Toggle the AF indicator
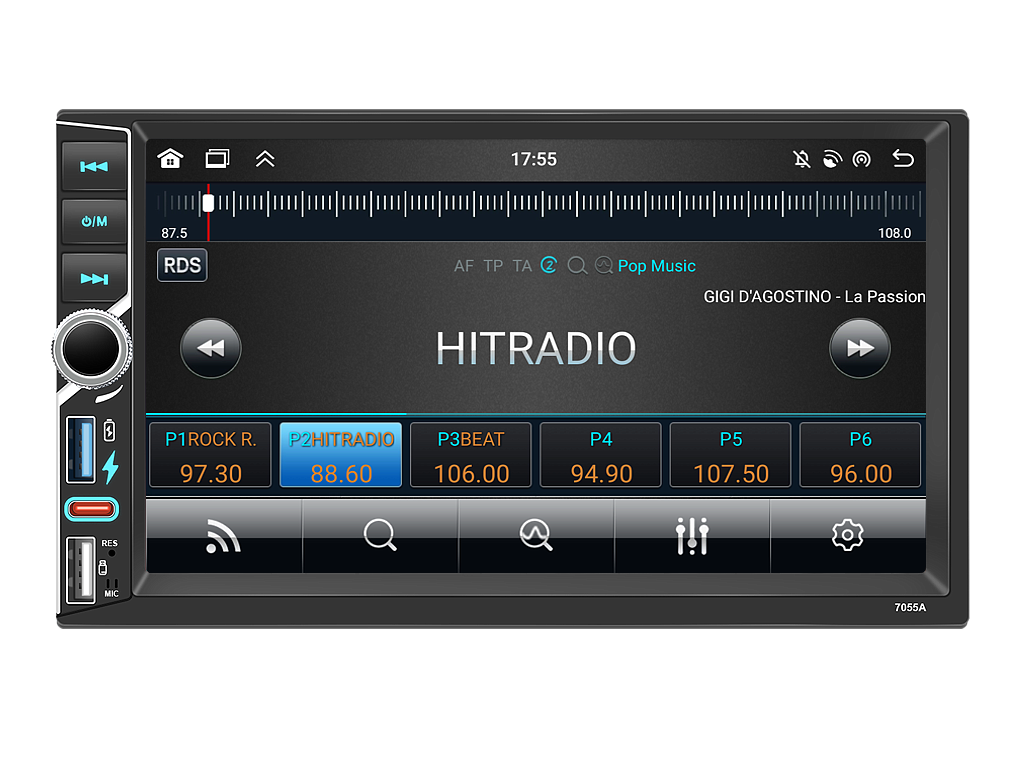 pos(464,266)
